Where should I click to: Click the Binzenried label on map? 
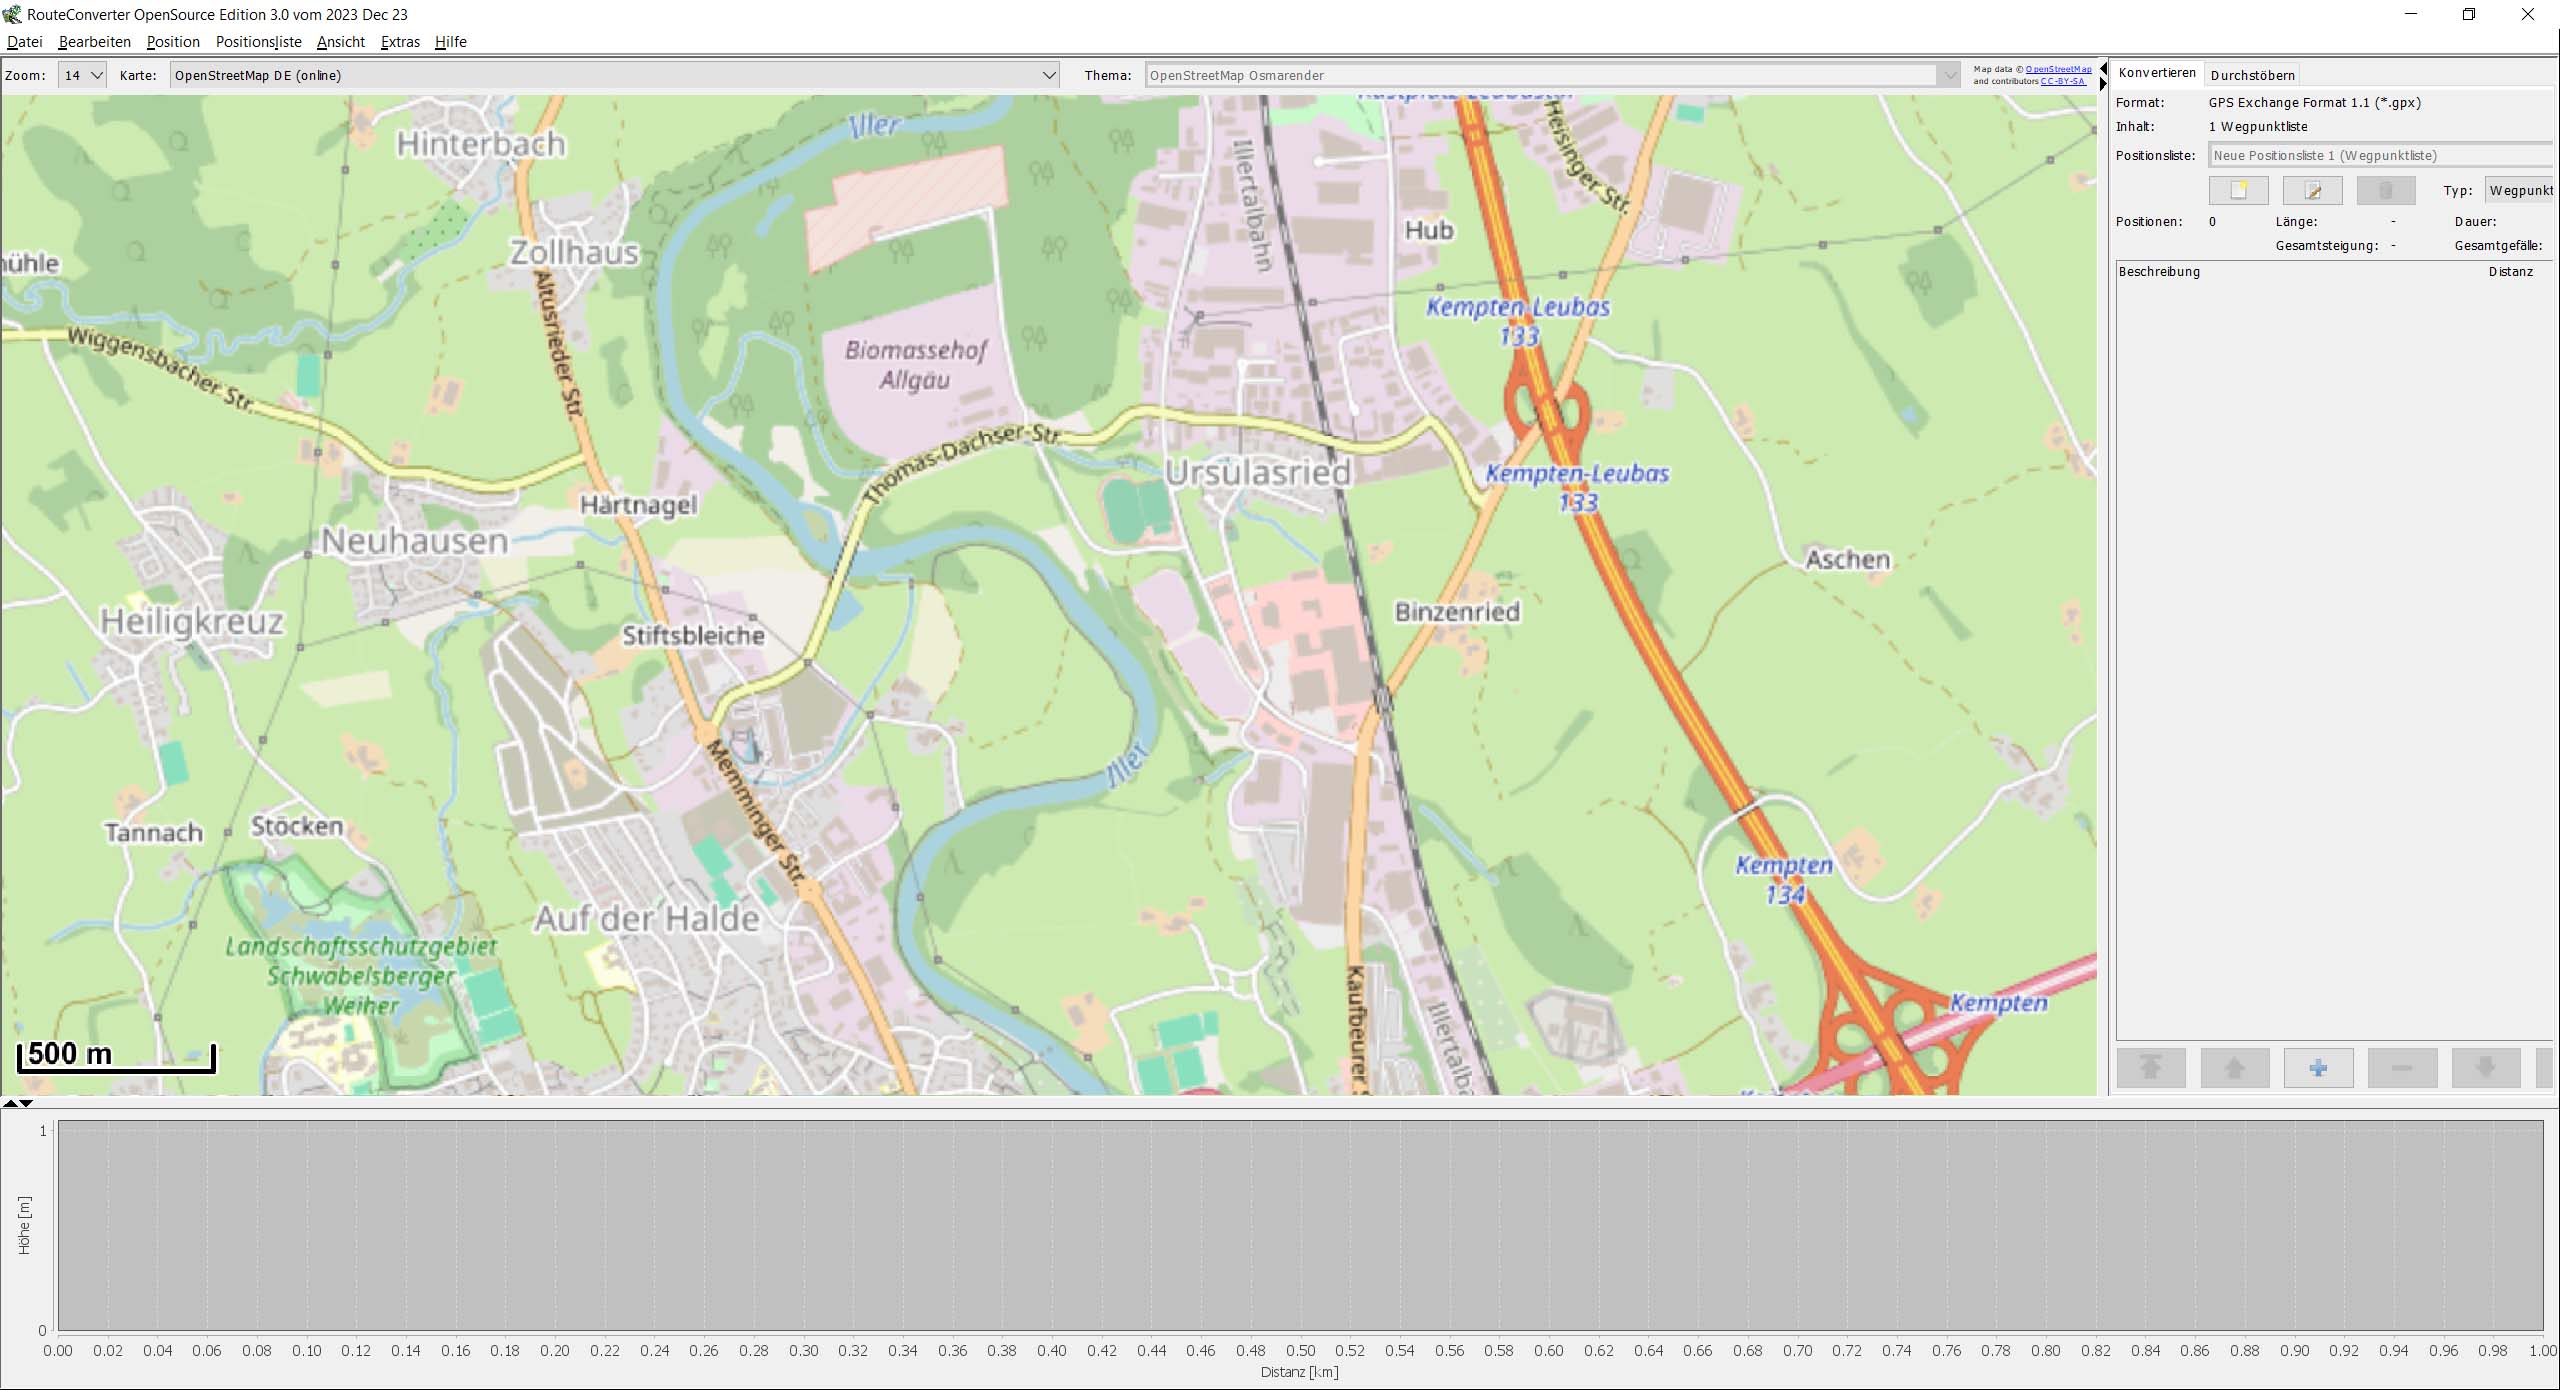(x=1457, y=612)
